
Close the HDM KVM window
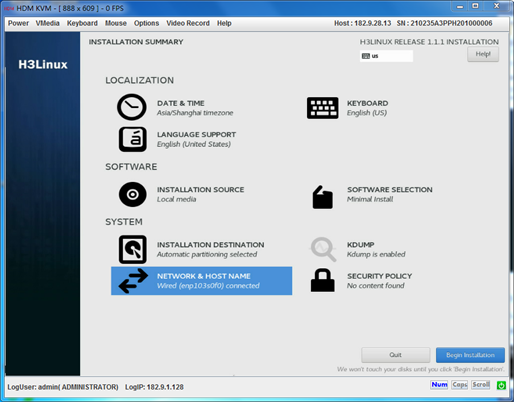[496, 6]
